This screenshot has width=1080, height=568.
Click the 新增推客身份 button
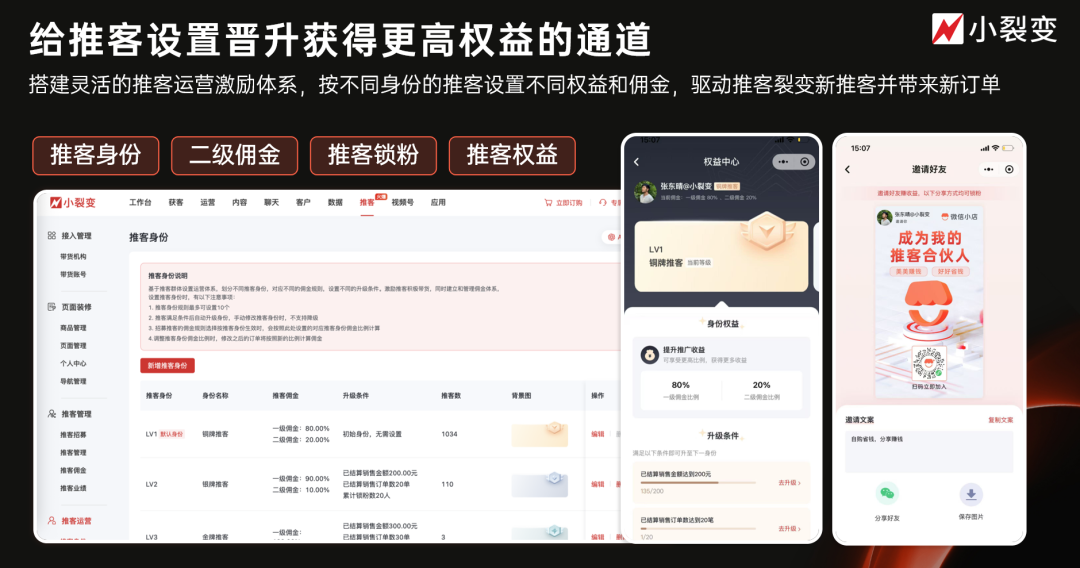coord(167,366)
